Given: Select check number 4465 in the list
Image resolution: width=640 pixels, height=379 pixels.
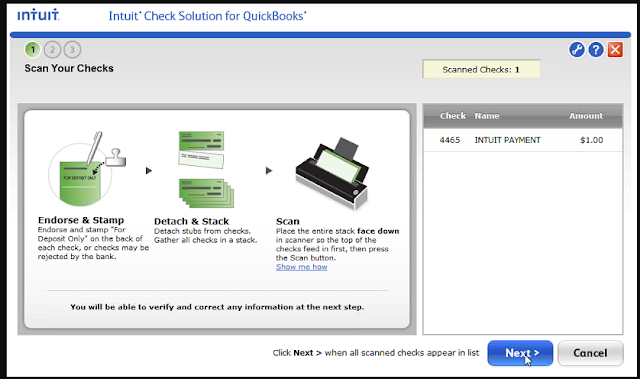Looking at the screenshot, I should coord(449,140).
